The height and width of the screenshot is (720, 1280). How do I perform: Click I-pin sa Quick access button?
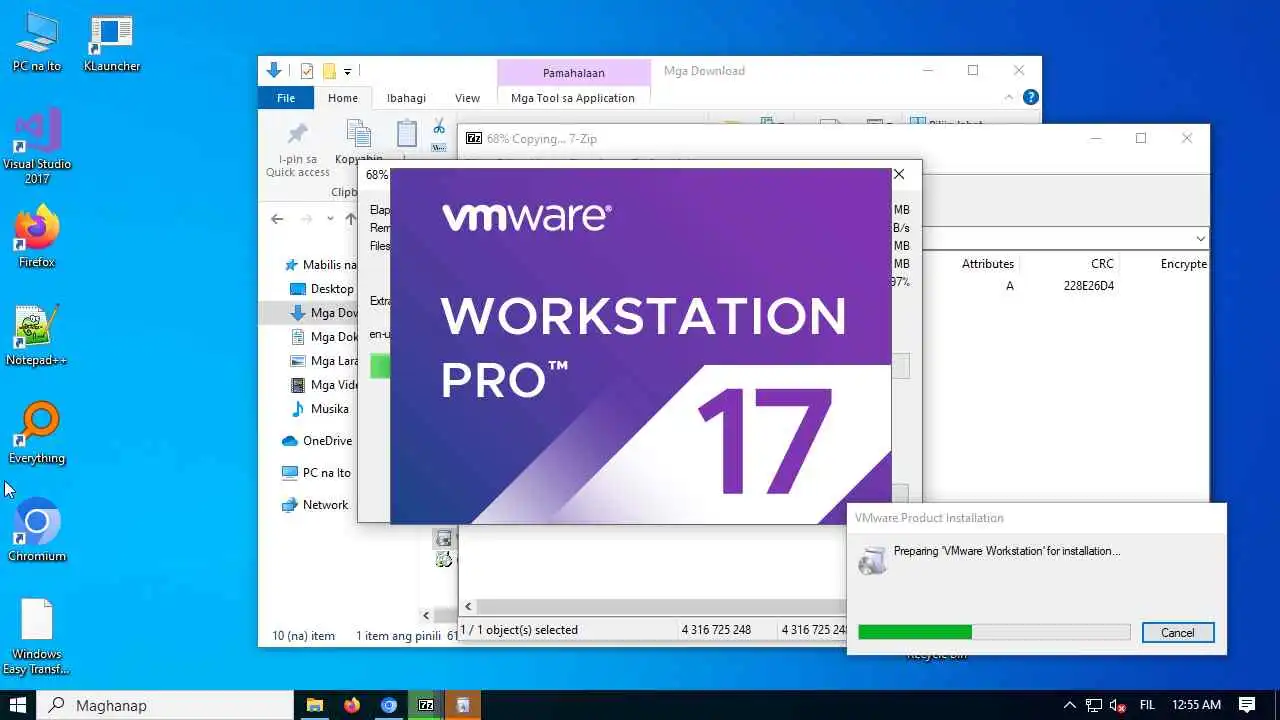point(297,150)
